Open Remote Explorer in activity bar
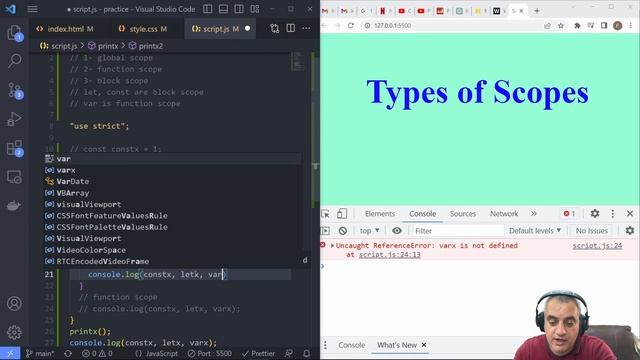The image size is (640, 360). 14,177
